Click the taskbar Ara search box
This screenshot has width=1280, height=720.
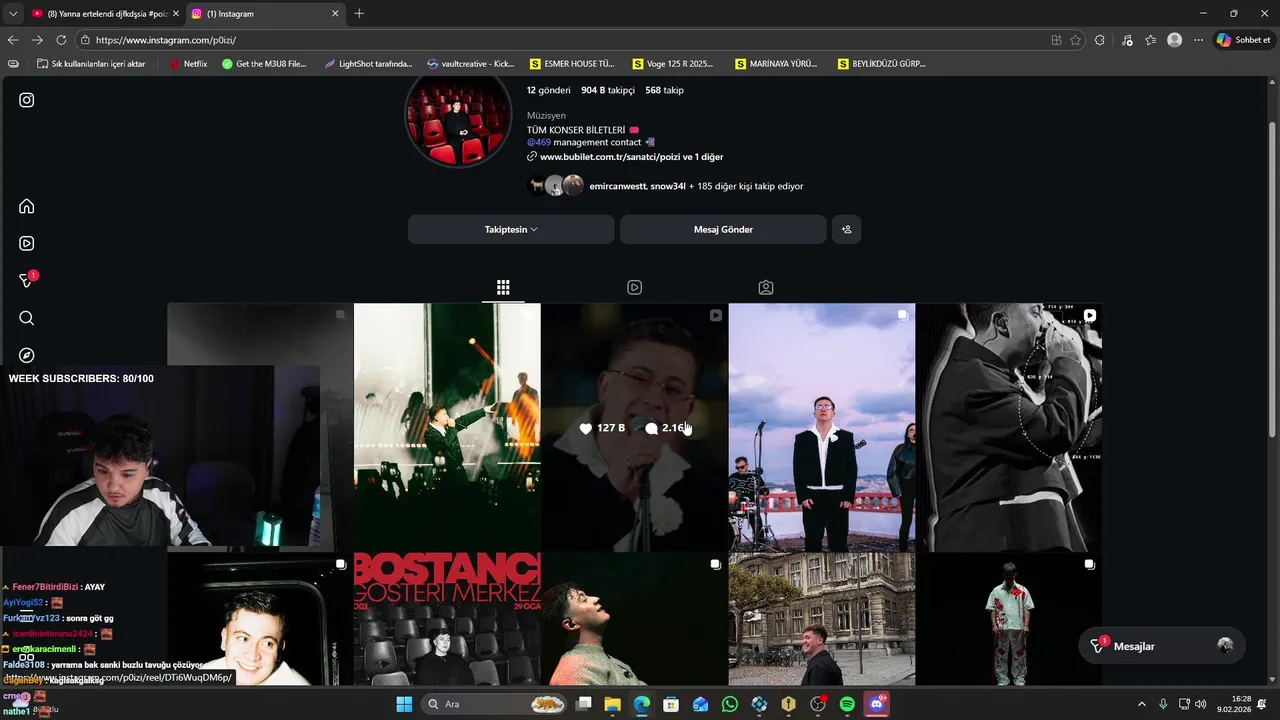pos(495,704)
